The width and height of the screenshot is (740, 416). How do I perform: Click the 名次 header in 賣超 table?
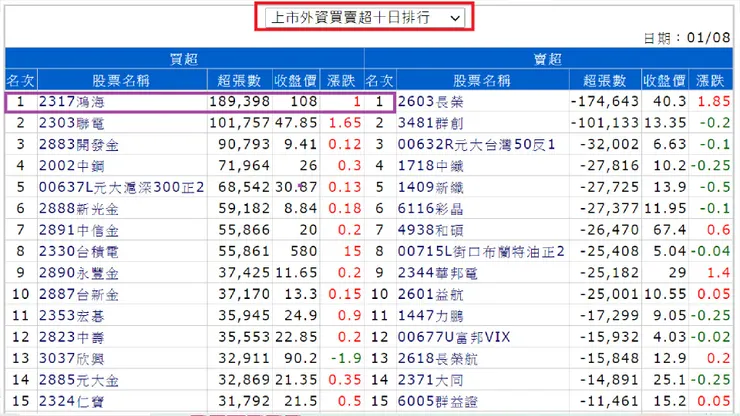tap(380, 80)
